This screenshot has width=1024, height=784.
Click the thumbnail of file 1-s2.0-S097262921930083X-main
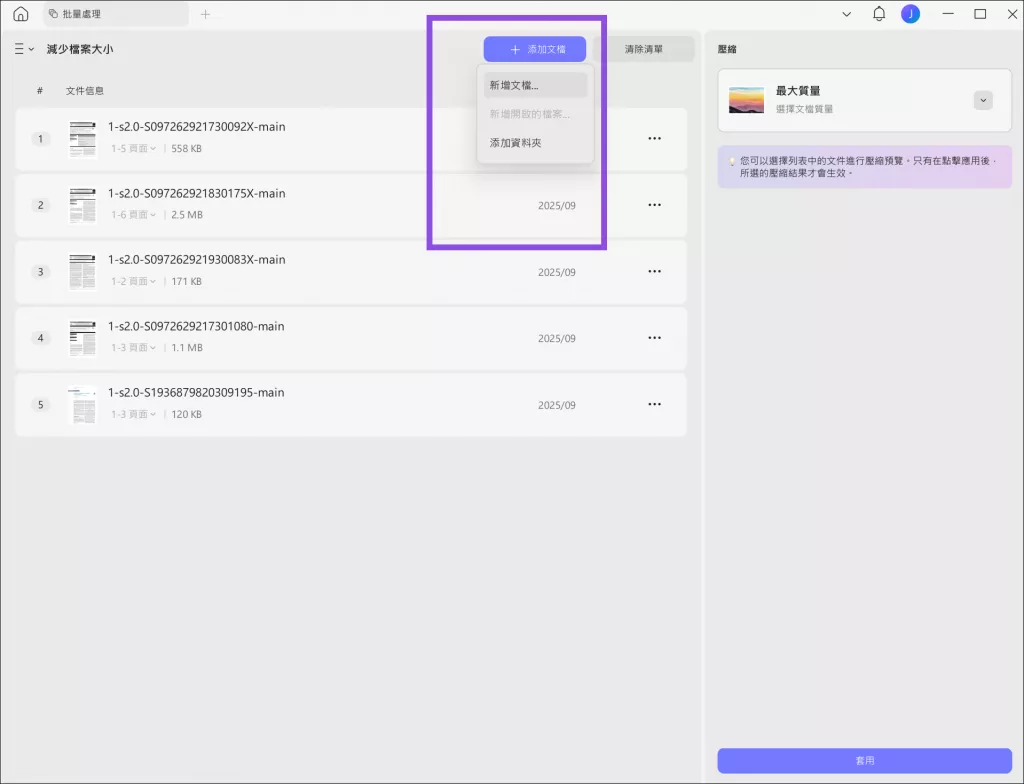82,271
